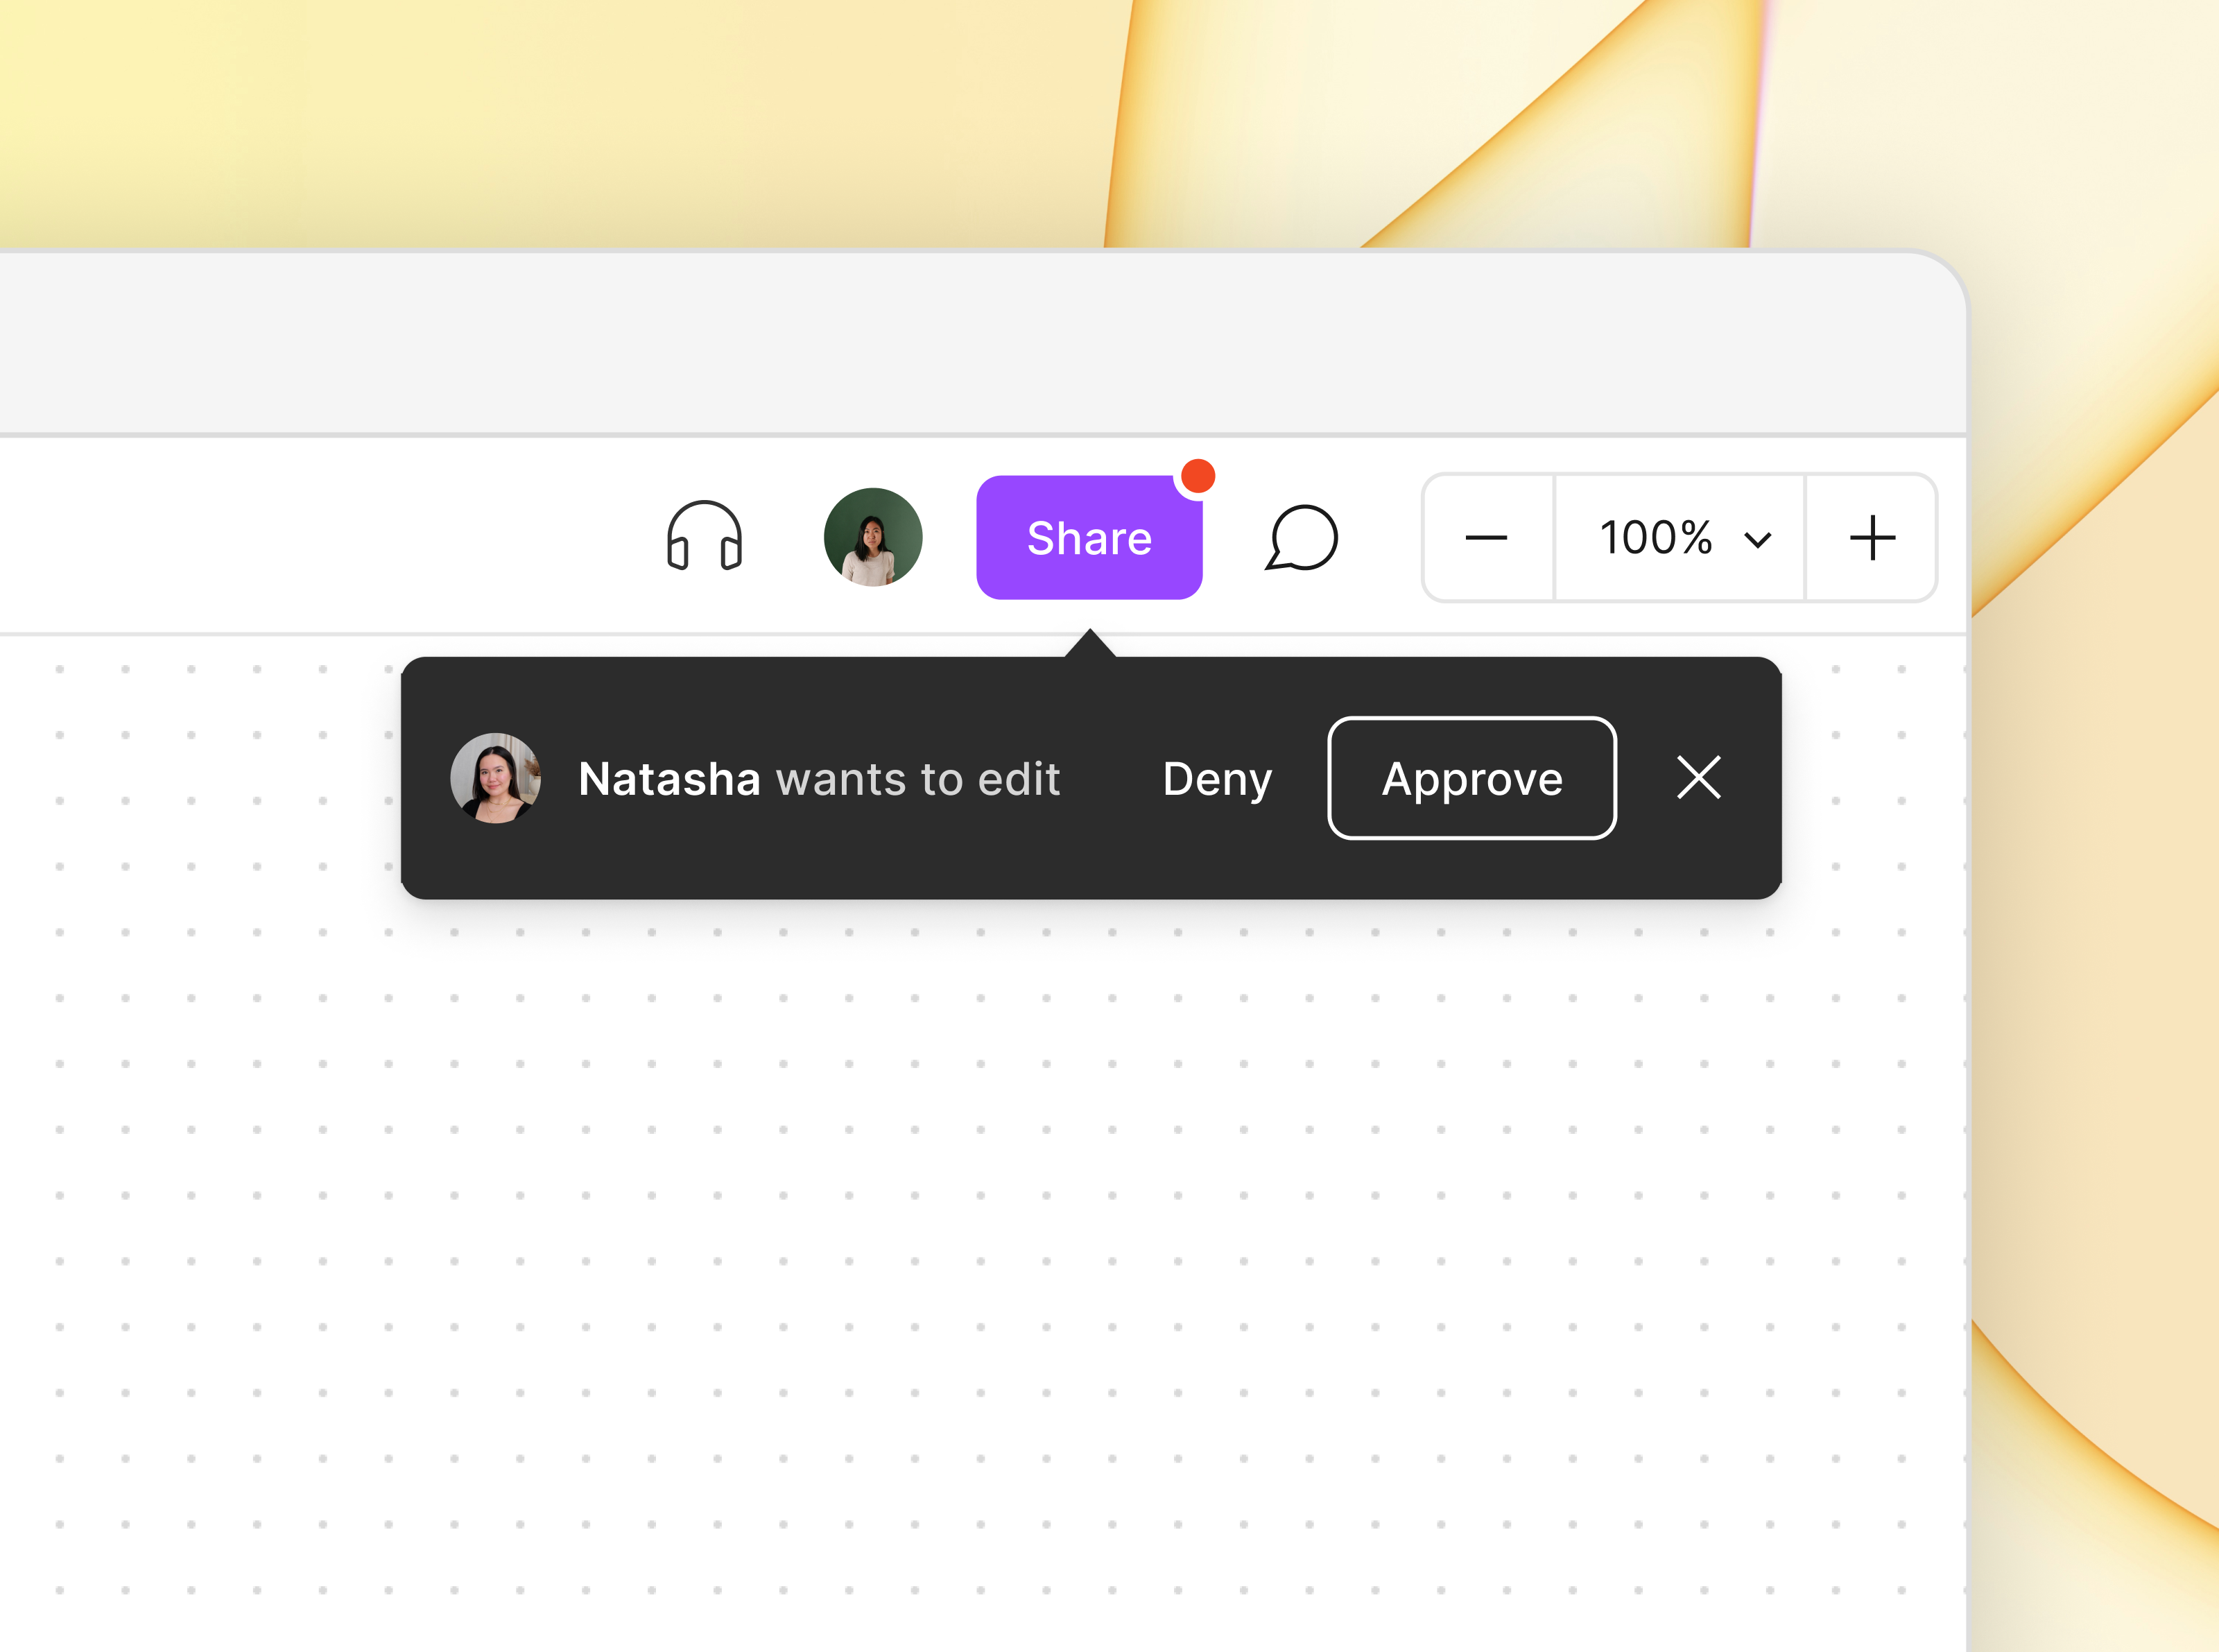Increase the canvas zoom level
This screenshot has height=1652, width=2219.
(1871, 539)
